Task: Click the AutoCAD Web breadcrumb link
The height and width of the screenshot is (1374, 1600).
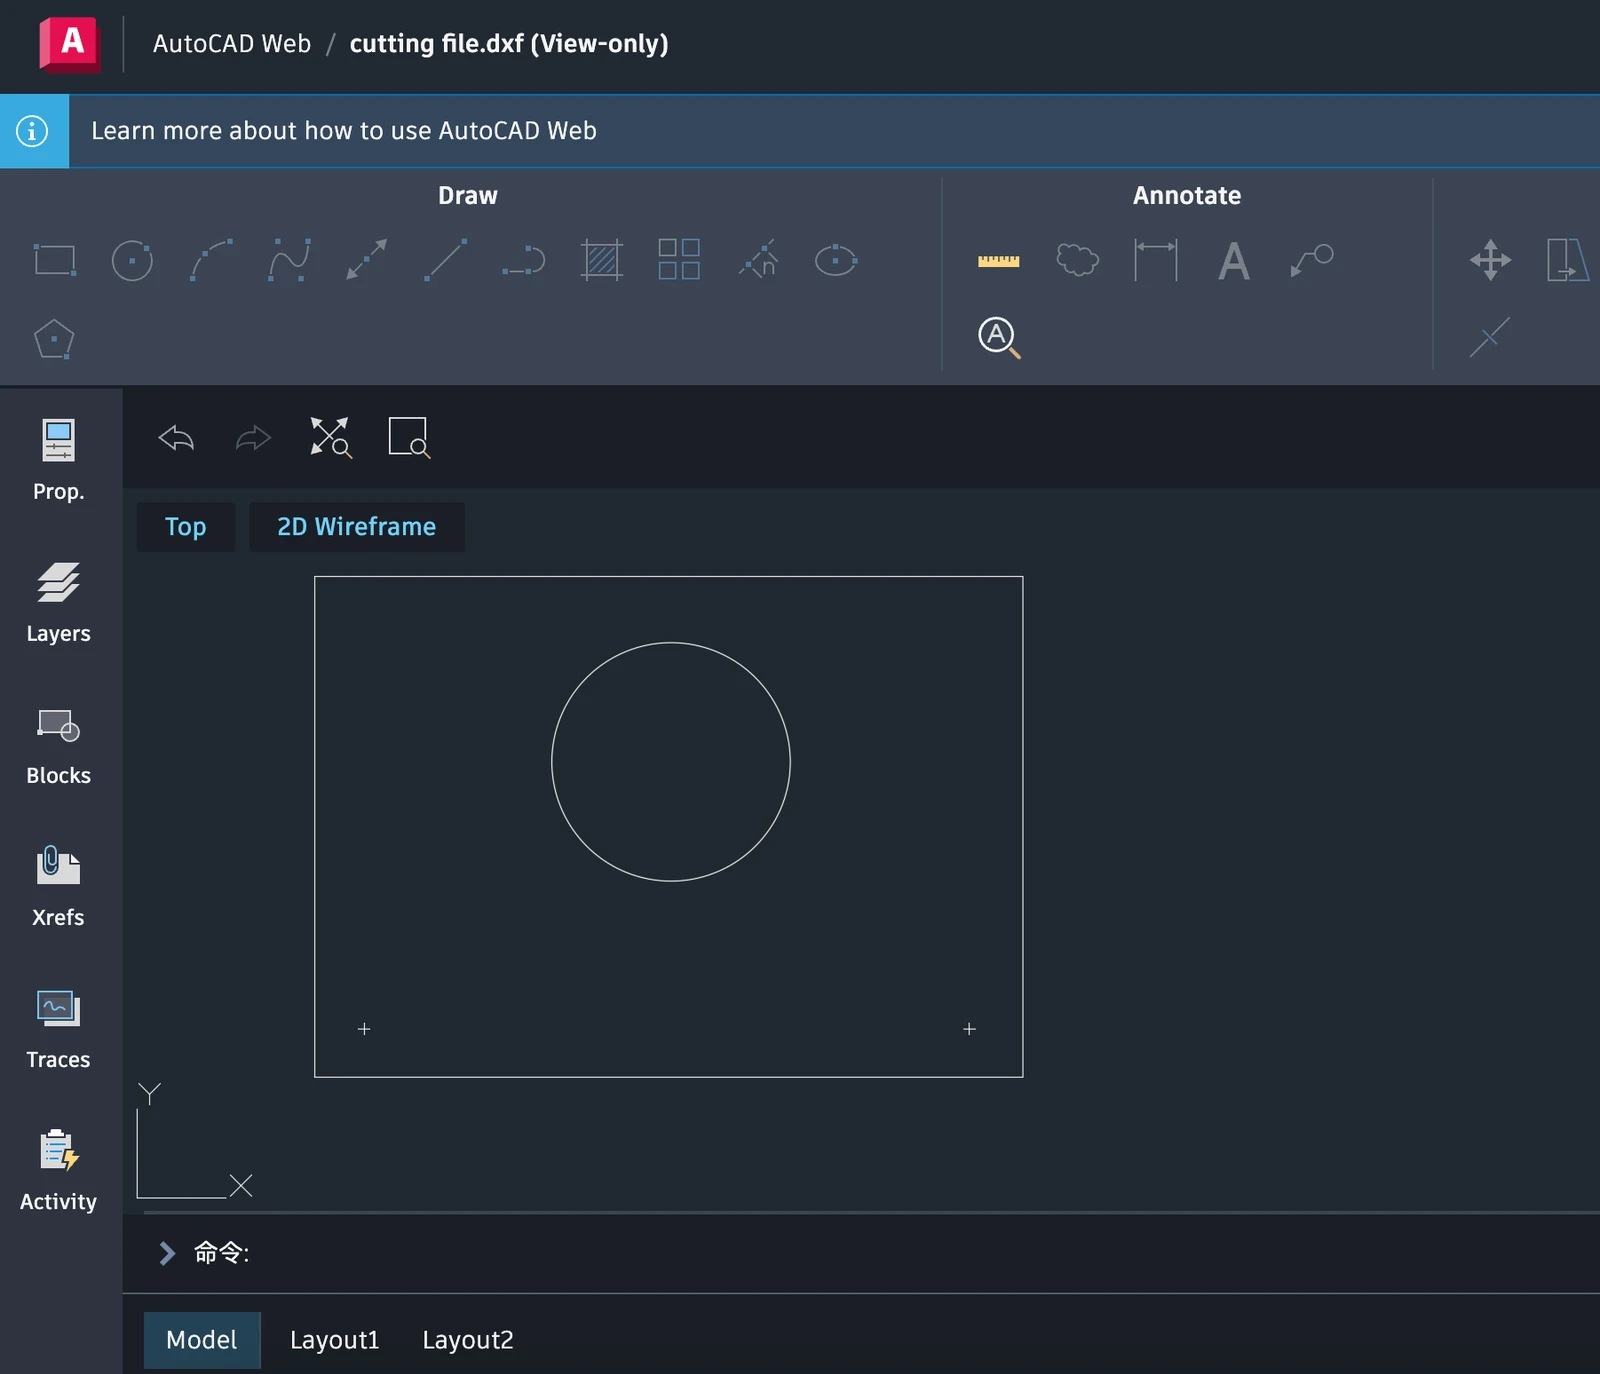Action: click(232, 44)
